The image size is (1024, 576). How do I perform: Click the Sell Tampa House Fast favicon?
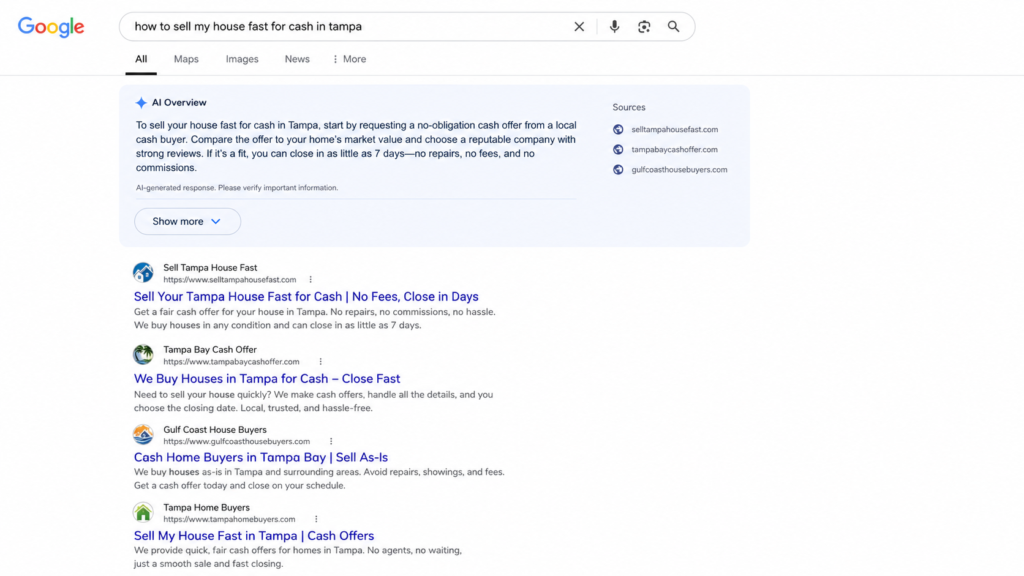coord(143,272)
